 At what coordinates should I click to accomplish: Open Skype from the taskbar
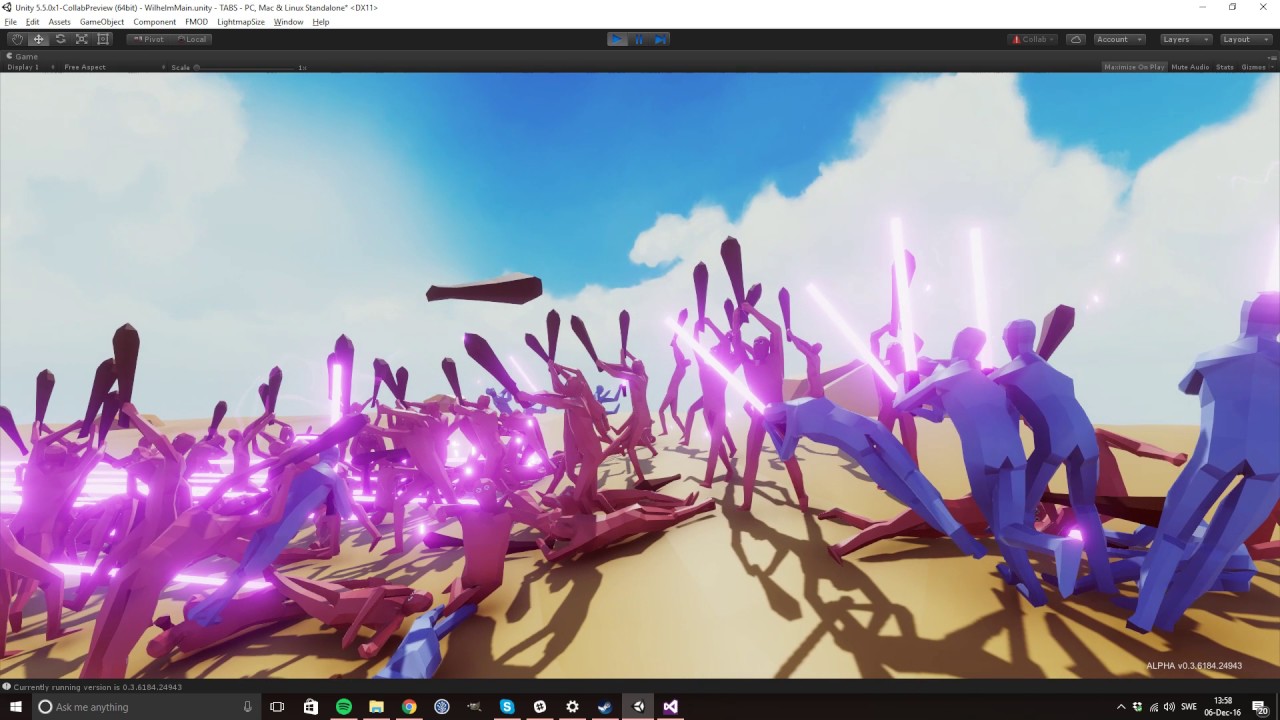507,706
